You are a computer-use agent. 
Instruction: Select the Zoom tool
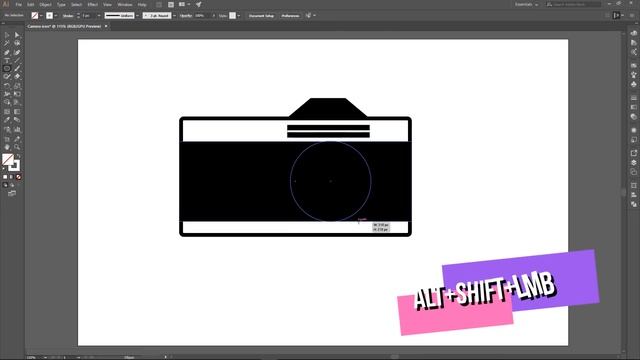coord(17,147)
